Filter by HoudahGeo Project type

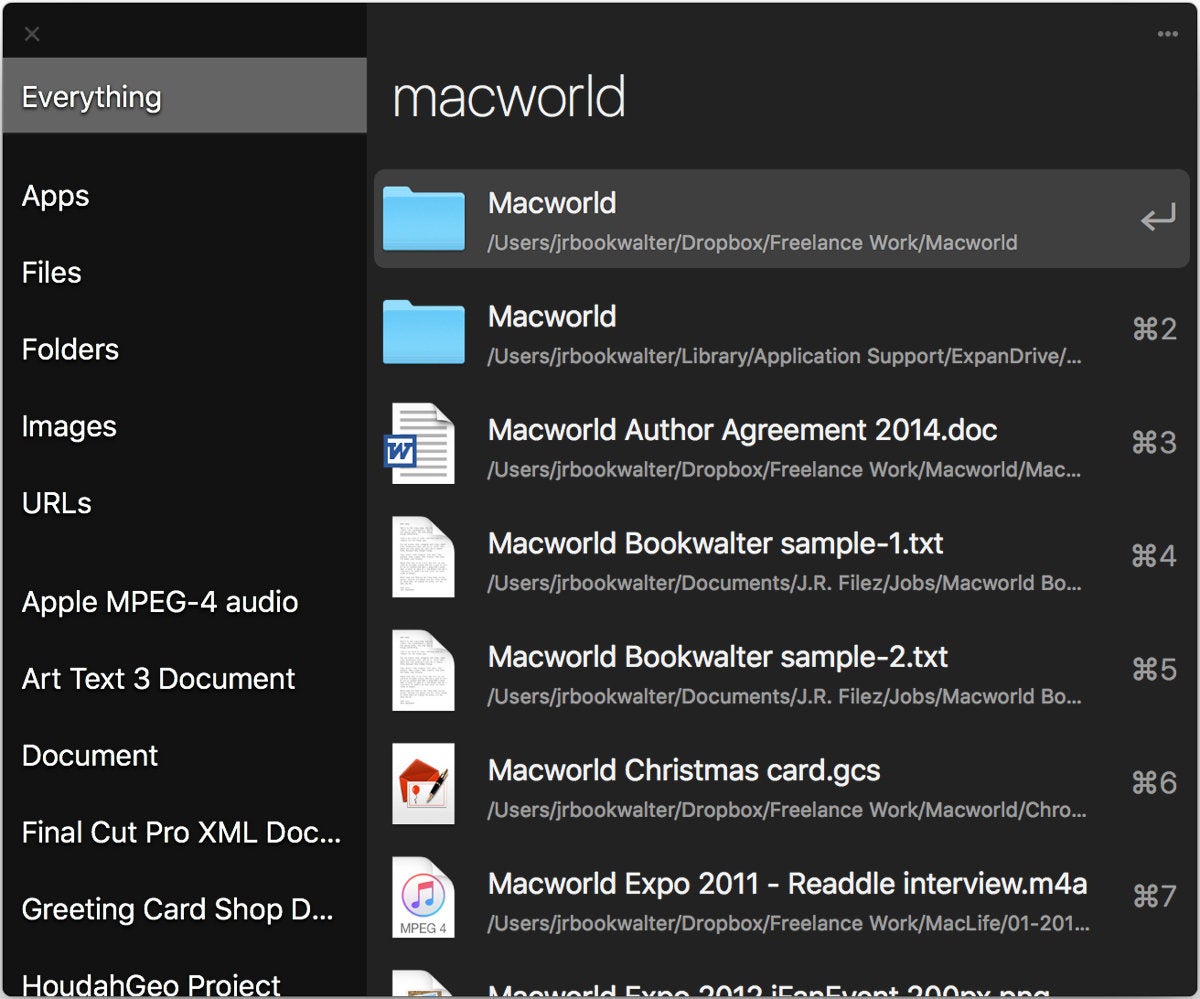(152, 985)
